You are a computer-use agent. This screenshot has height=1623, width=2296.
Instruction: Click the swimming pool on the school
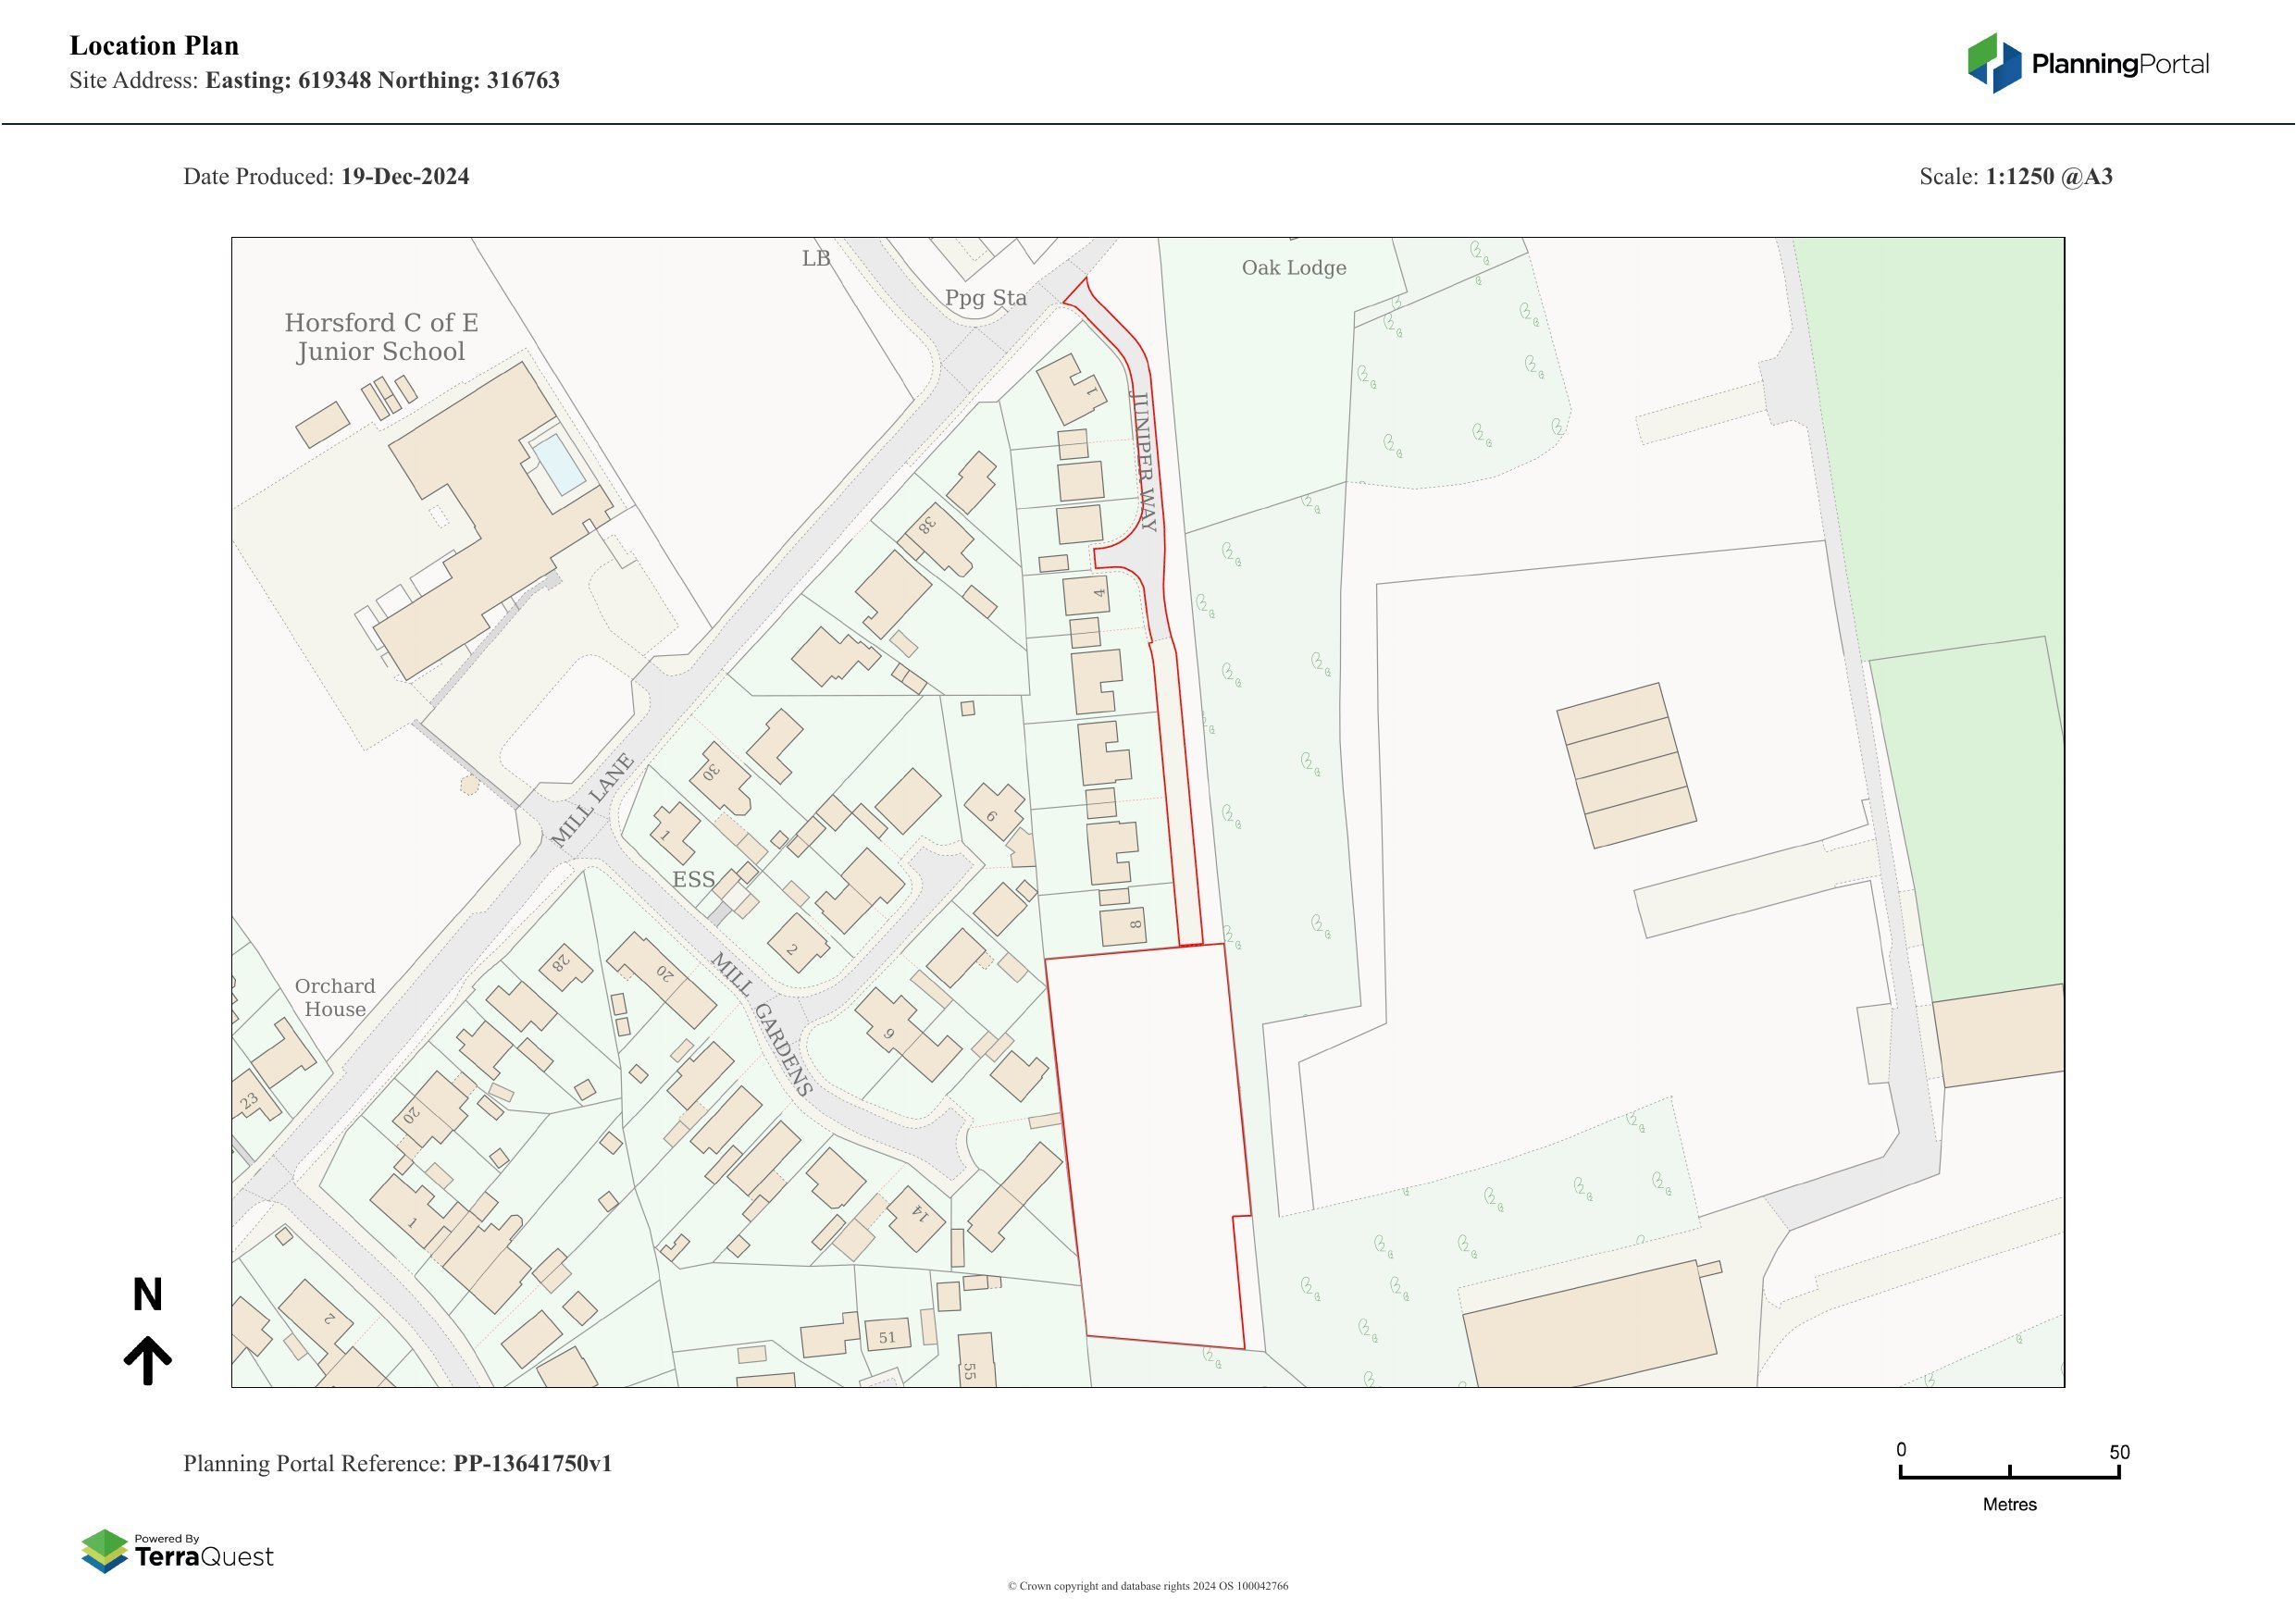point(558,464)
